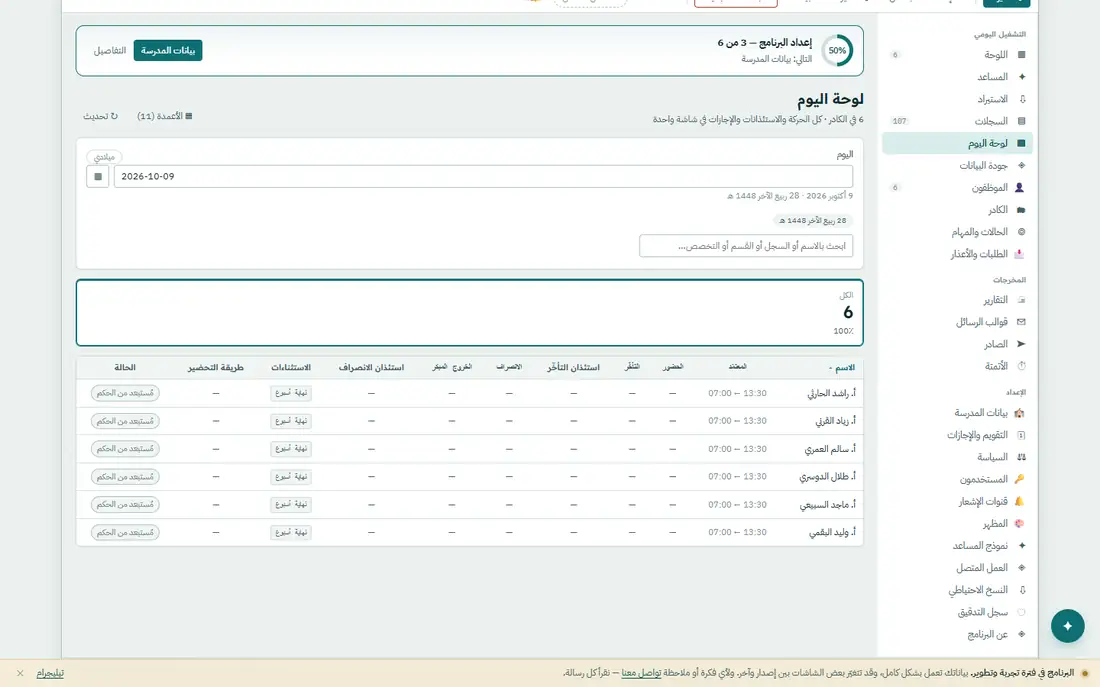Click the السياسة scales icon in sidebar

[1021, 457]
